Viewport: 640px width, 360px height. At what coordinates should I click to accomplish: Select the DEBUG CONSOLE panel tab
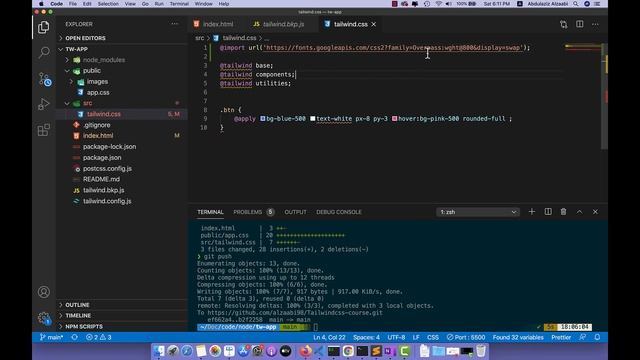pos(339,212)
